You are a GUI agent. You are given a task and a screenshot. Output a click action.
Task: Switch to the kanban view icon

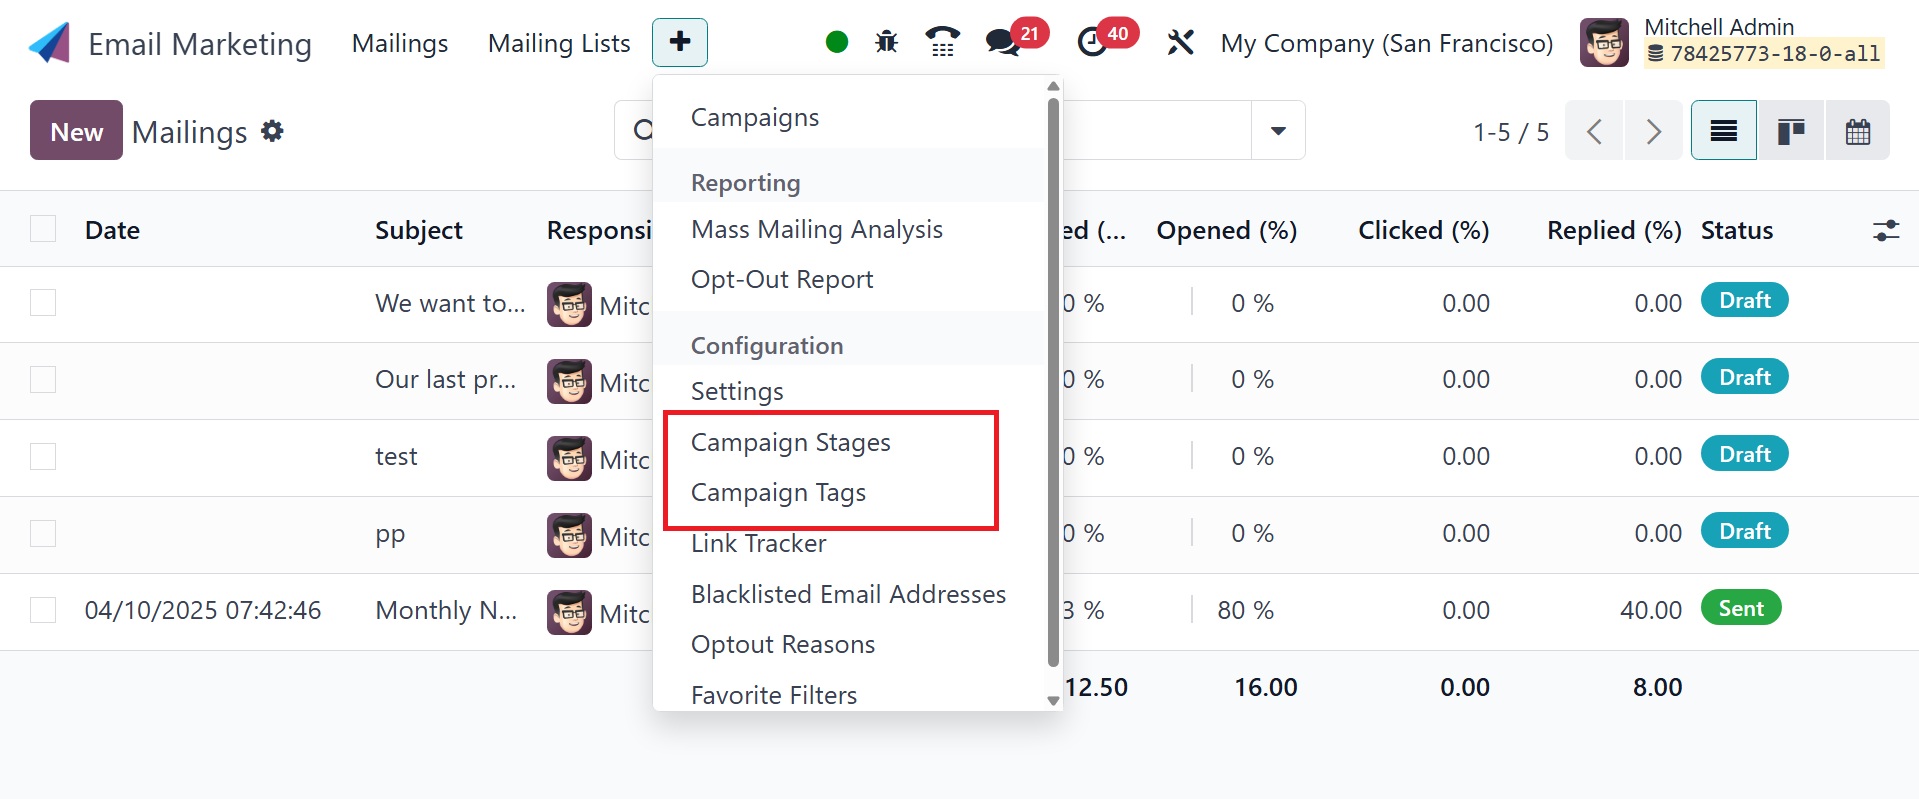(x=1791, y=131)
